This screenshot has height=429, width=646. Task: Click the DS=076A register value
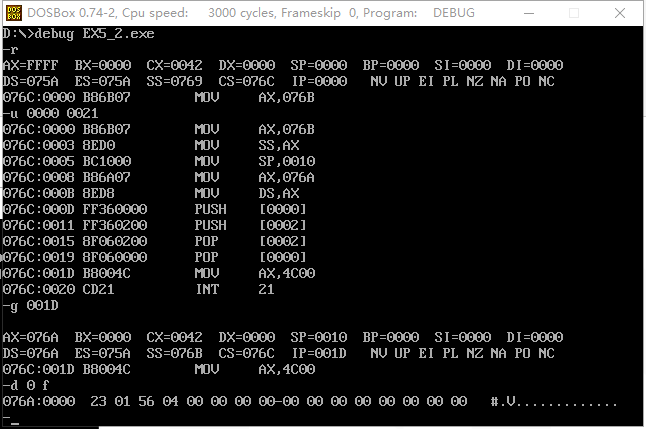pyautogui.click(x=30, y=353)
